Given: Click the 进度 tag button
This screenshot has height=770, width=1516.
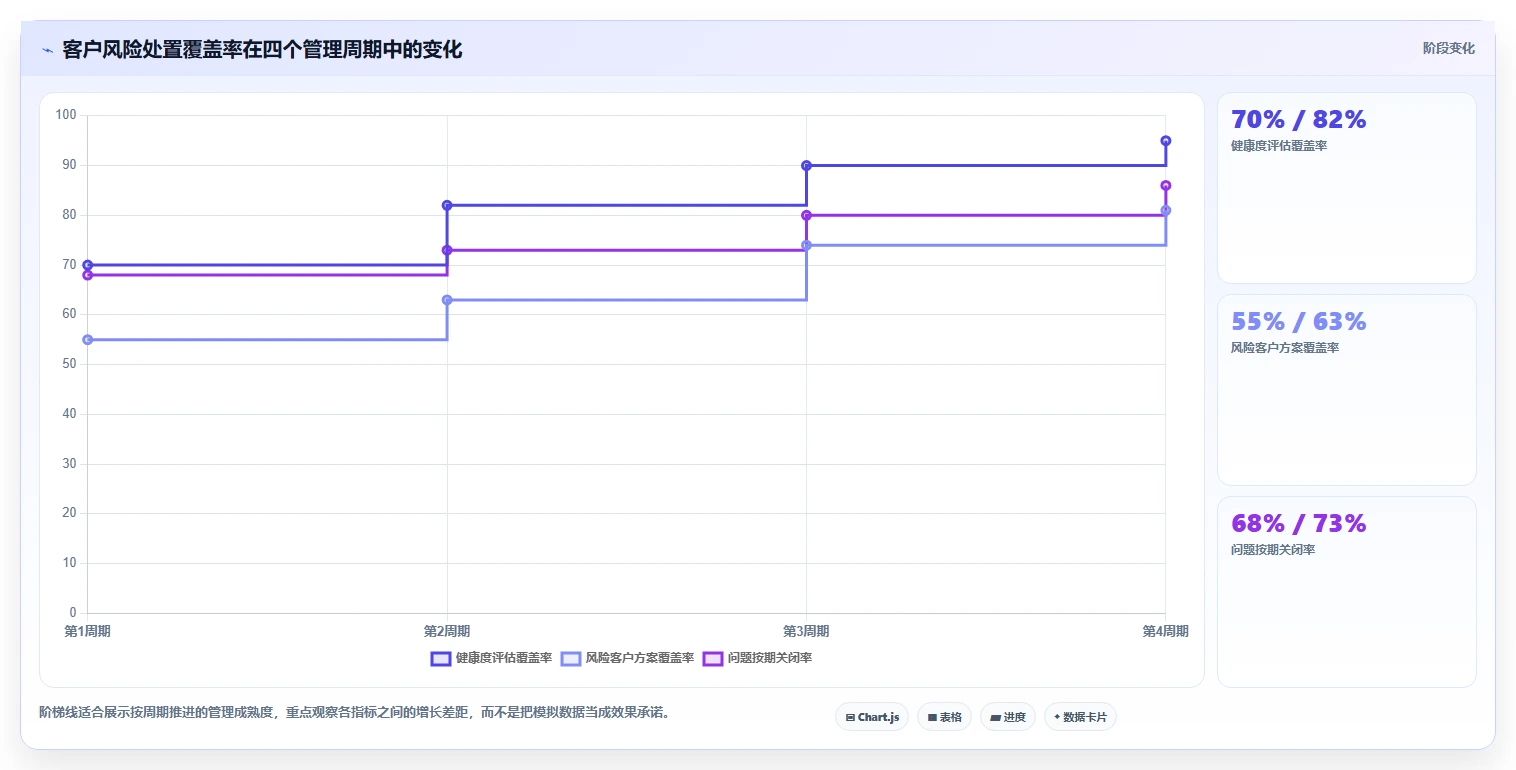Looking at the screenshot, I should coord(1007,717).
